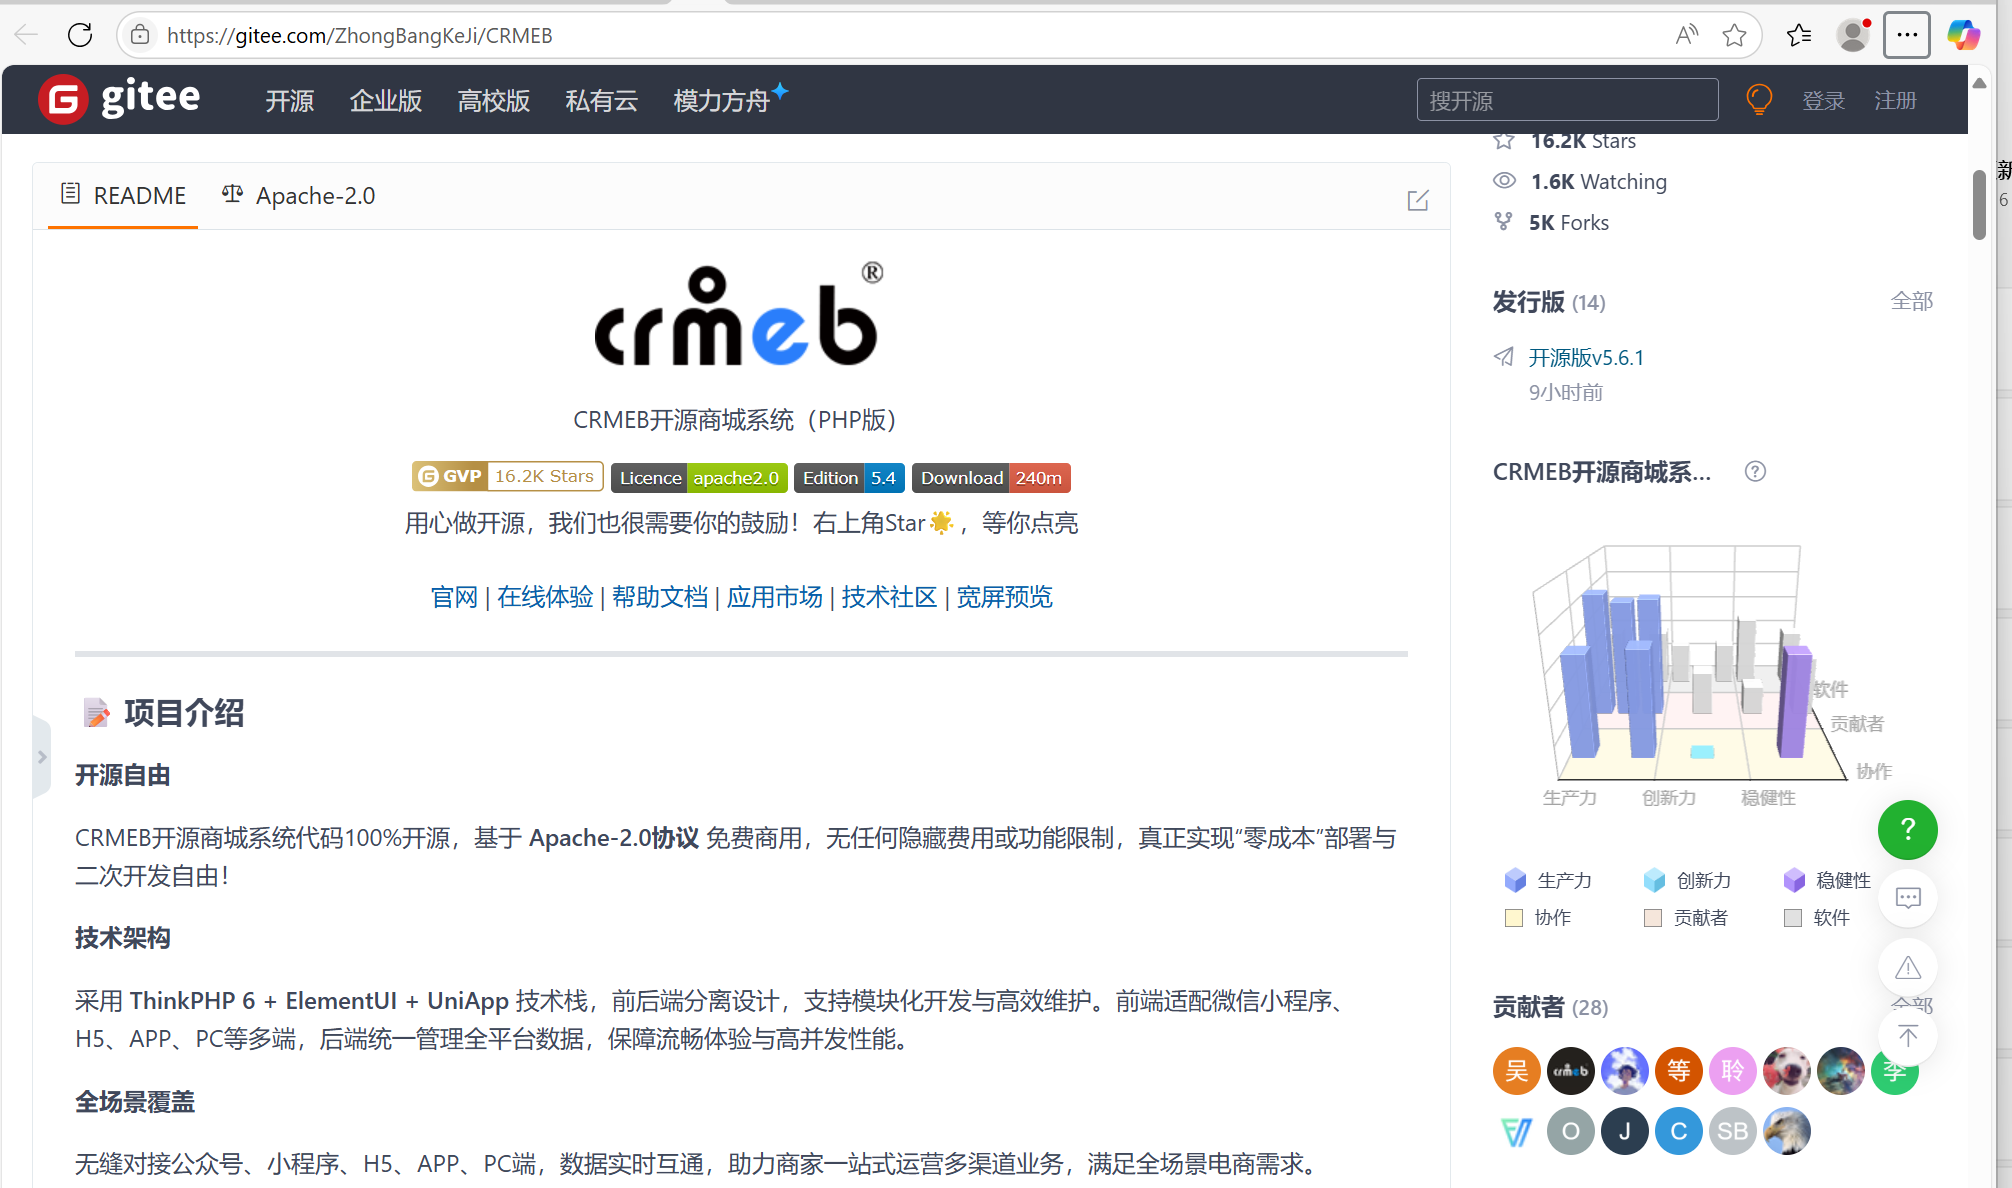Image resolution: width=2012 pixels, height=1188 pixels.
Task: Toggle the 协作 legend checkbox
Action: (1514, 918)
